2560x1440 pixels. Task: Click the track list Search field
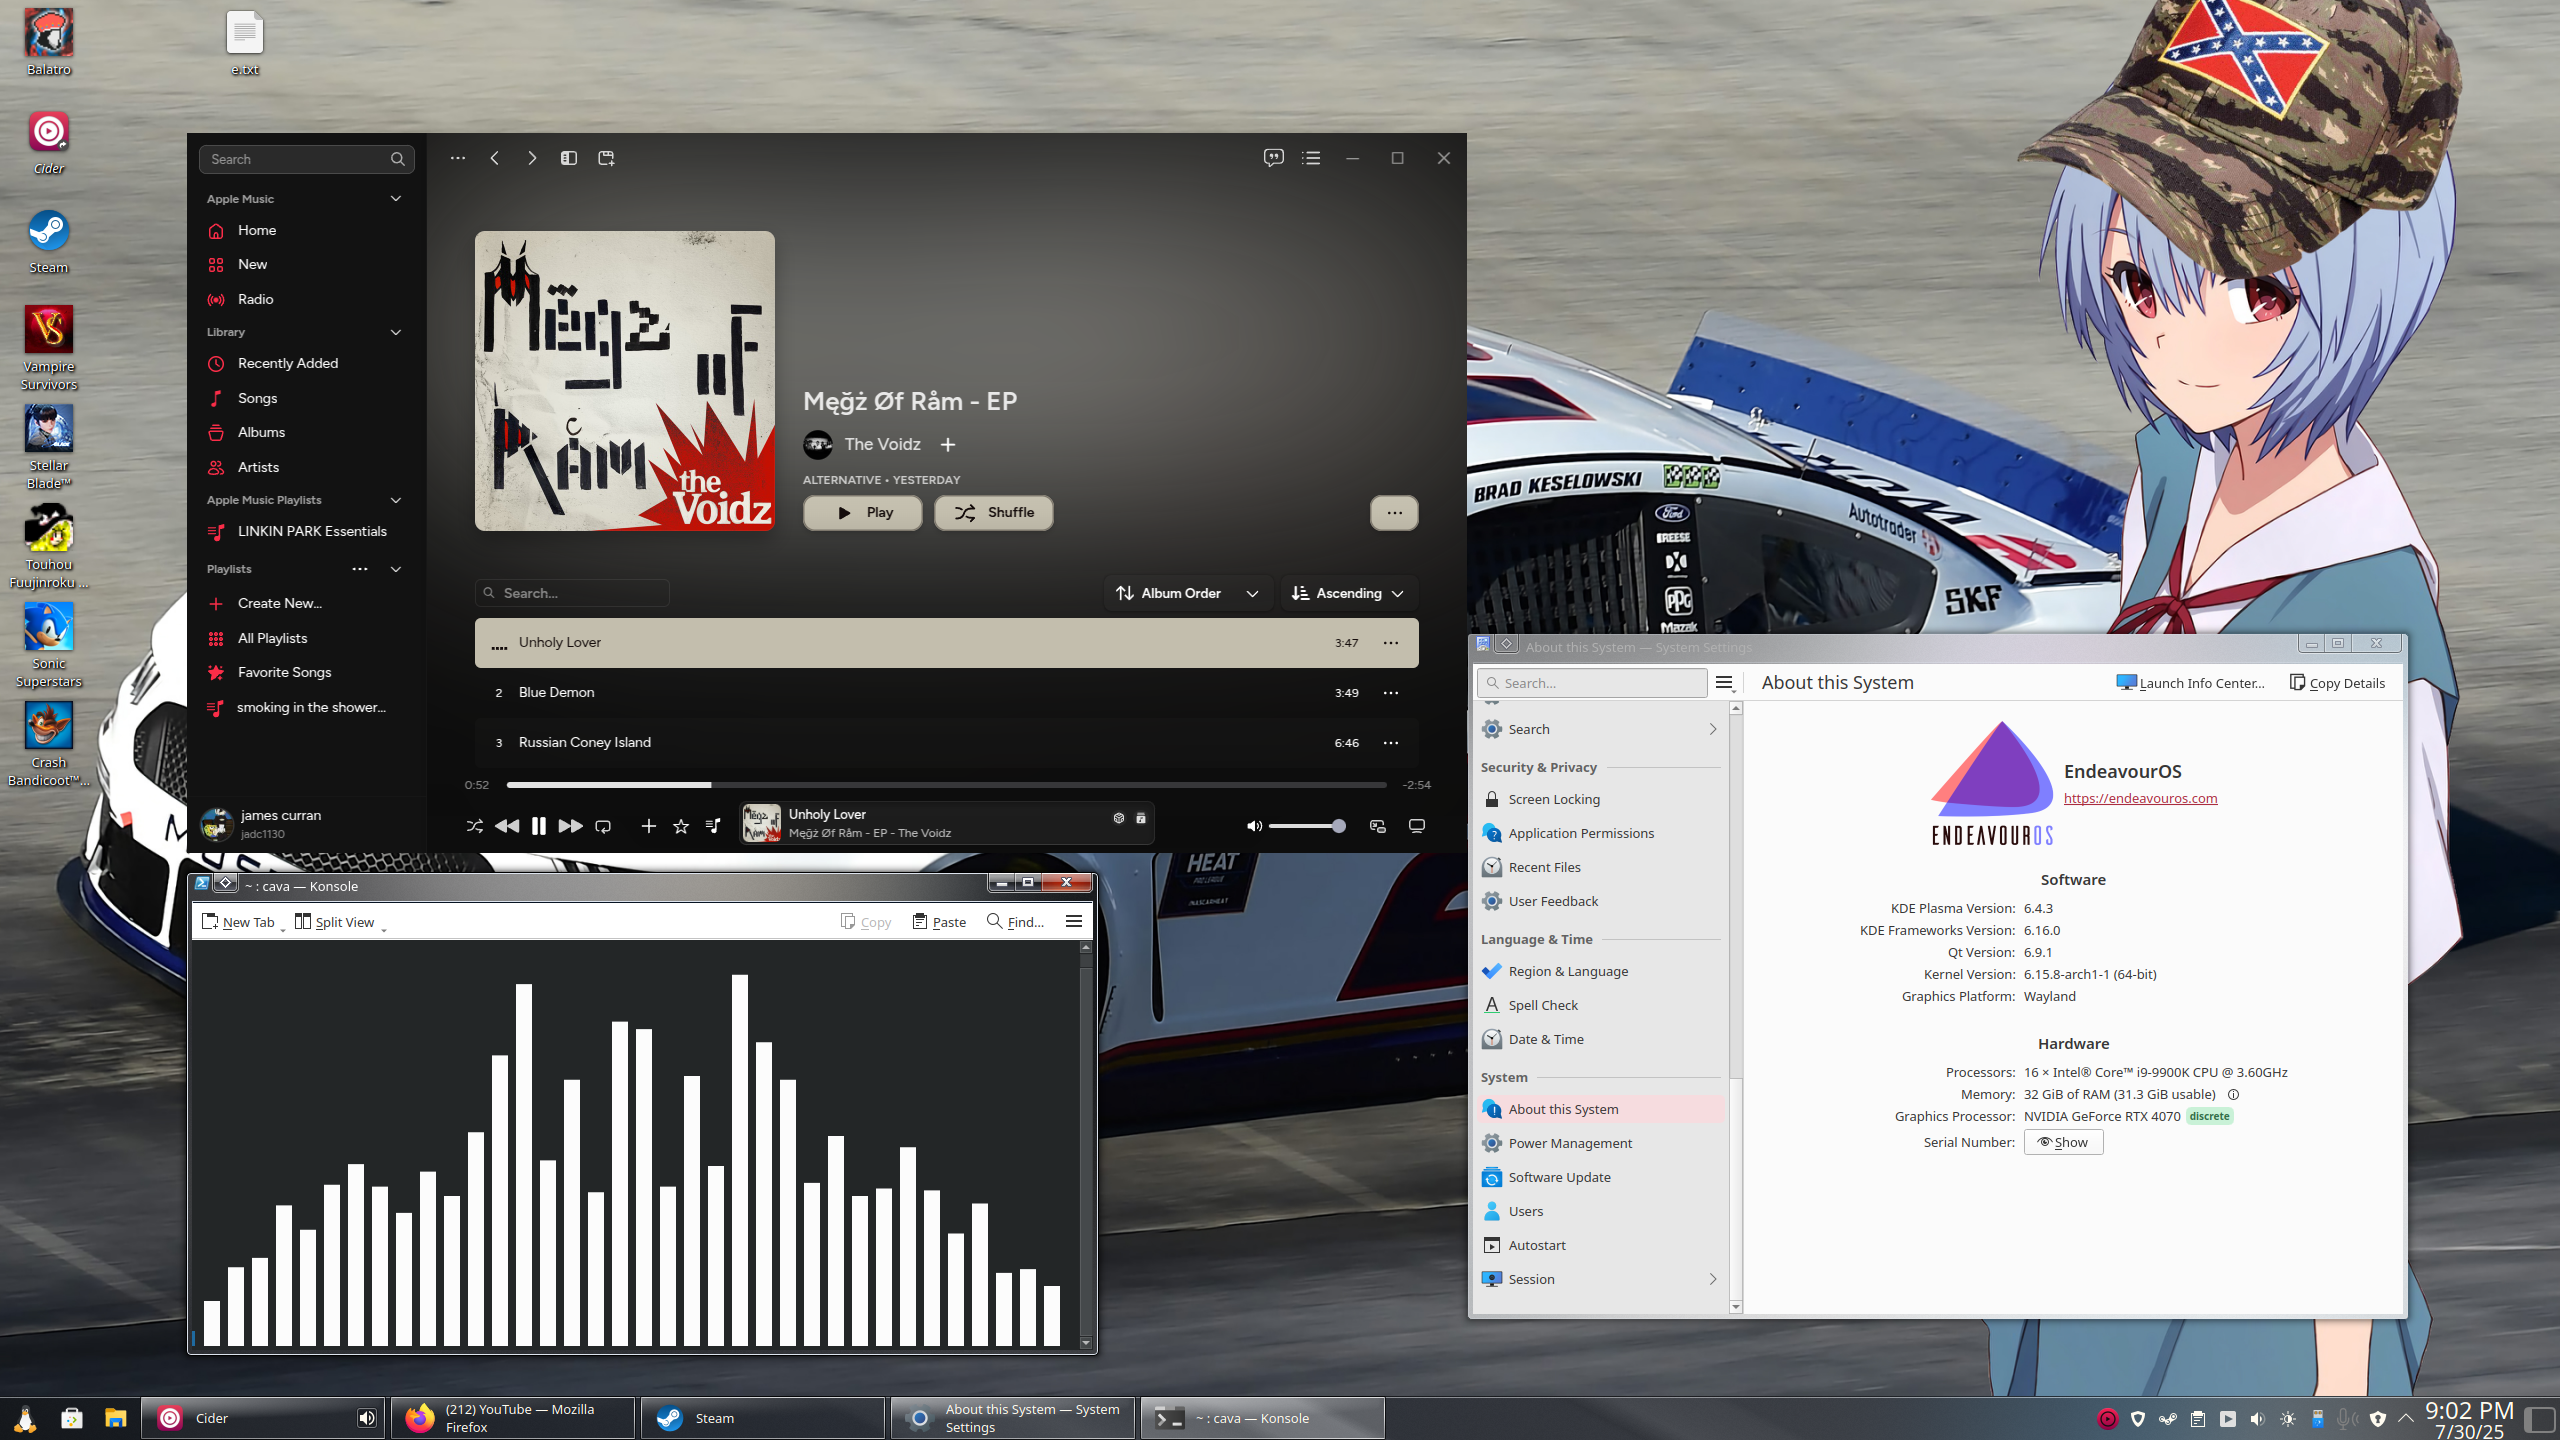(x=572, y=593)
